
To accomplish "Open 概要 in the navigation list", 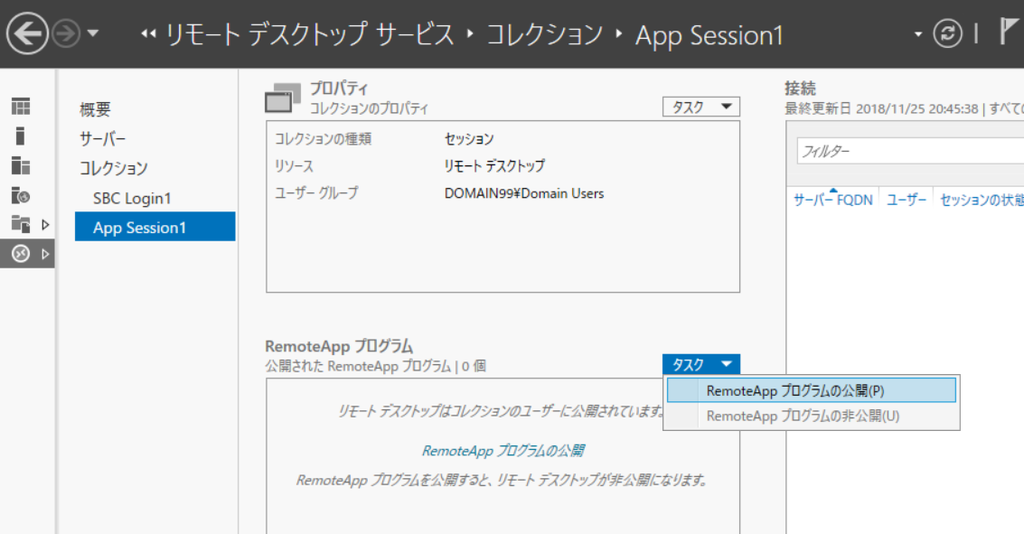I will (95, 109).
